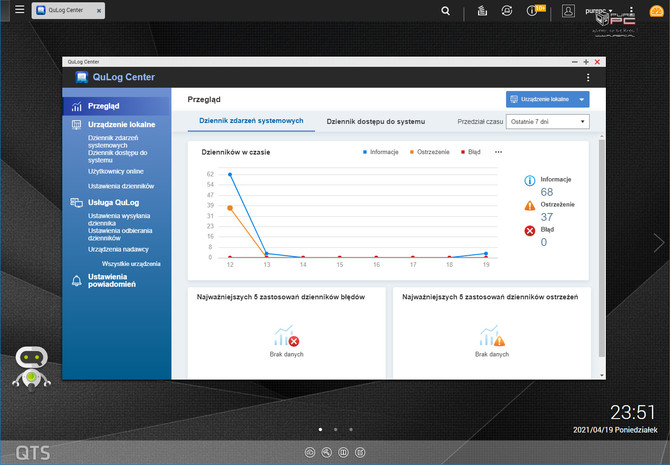
Task: Click the user profile icon in top bar
Action: 568,11
